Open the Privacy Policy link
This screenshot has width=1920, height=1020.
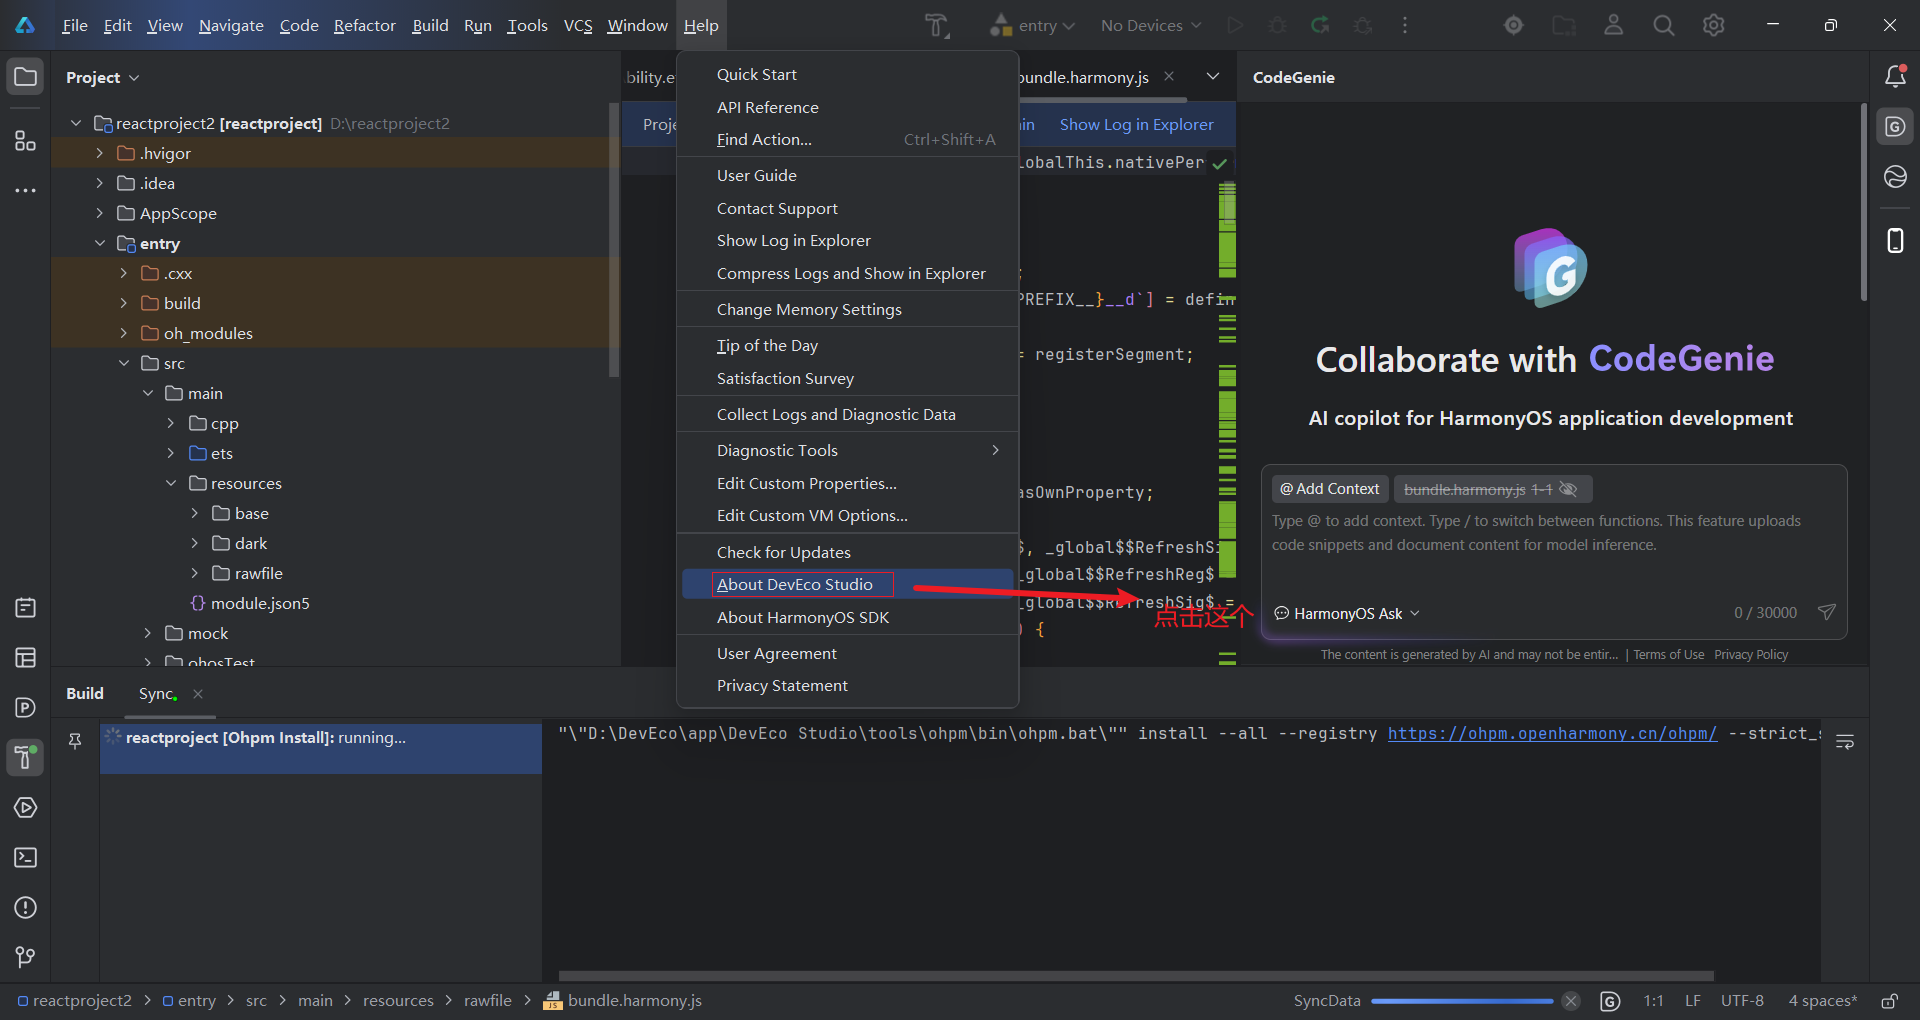pyautogui.click(x=1751, y=655)
